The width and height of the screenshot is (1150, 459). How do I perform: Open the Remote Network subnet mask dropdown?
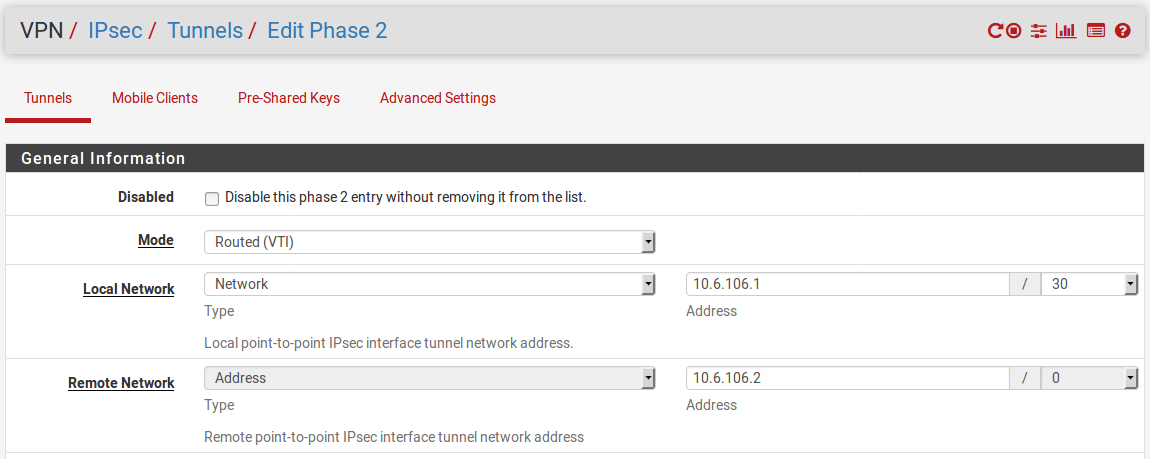pyautogui.click(x=1089, y=378)
